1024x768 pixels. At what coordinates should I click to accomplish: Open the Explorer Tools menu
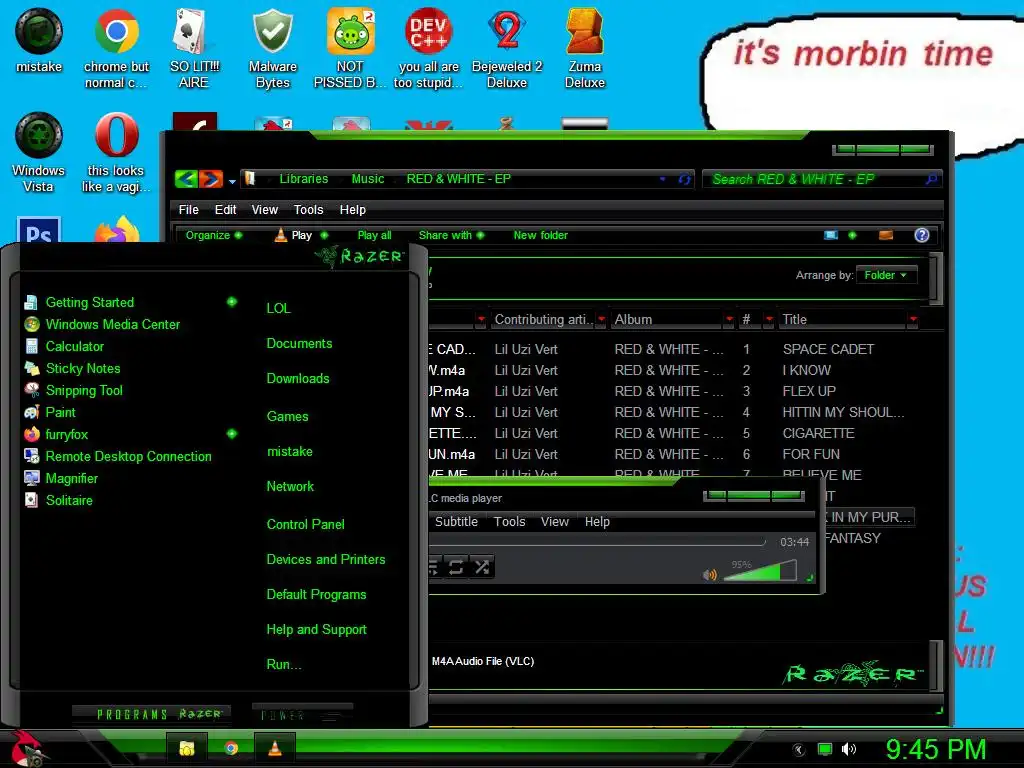(308, 210)
